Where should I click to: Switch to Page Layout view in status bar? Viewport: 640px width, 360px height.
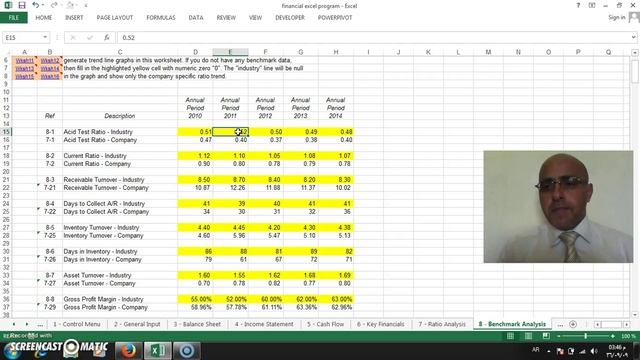(x=528, y=336)
